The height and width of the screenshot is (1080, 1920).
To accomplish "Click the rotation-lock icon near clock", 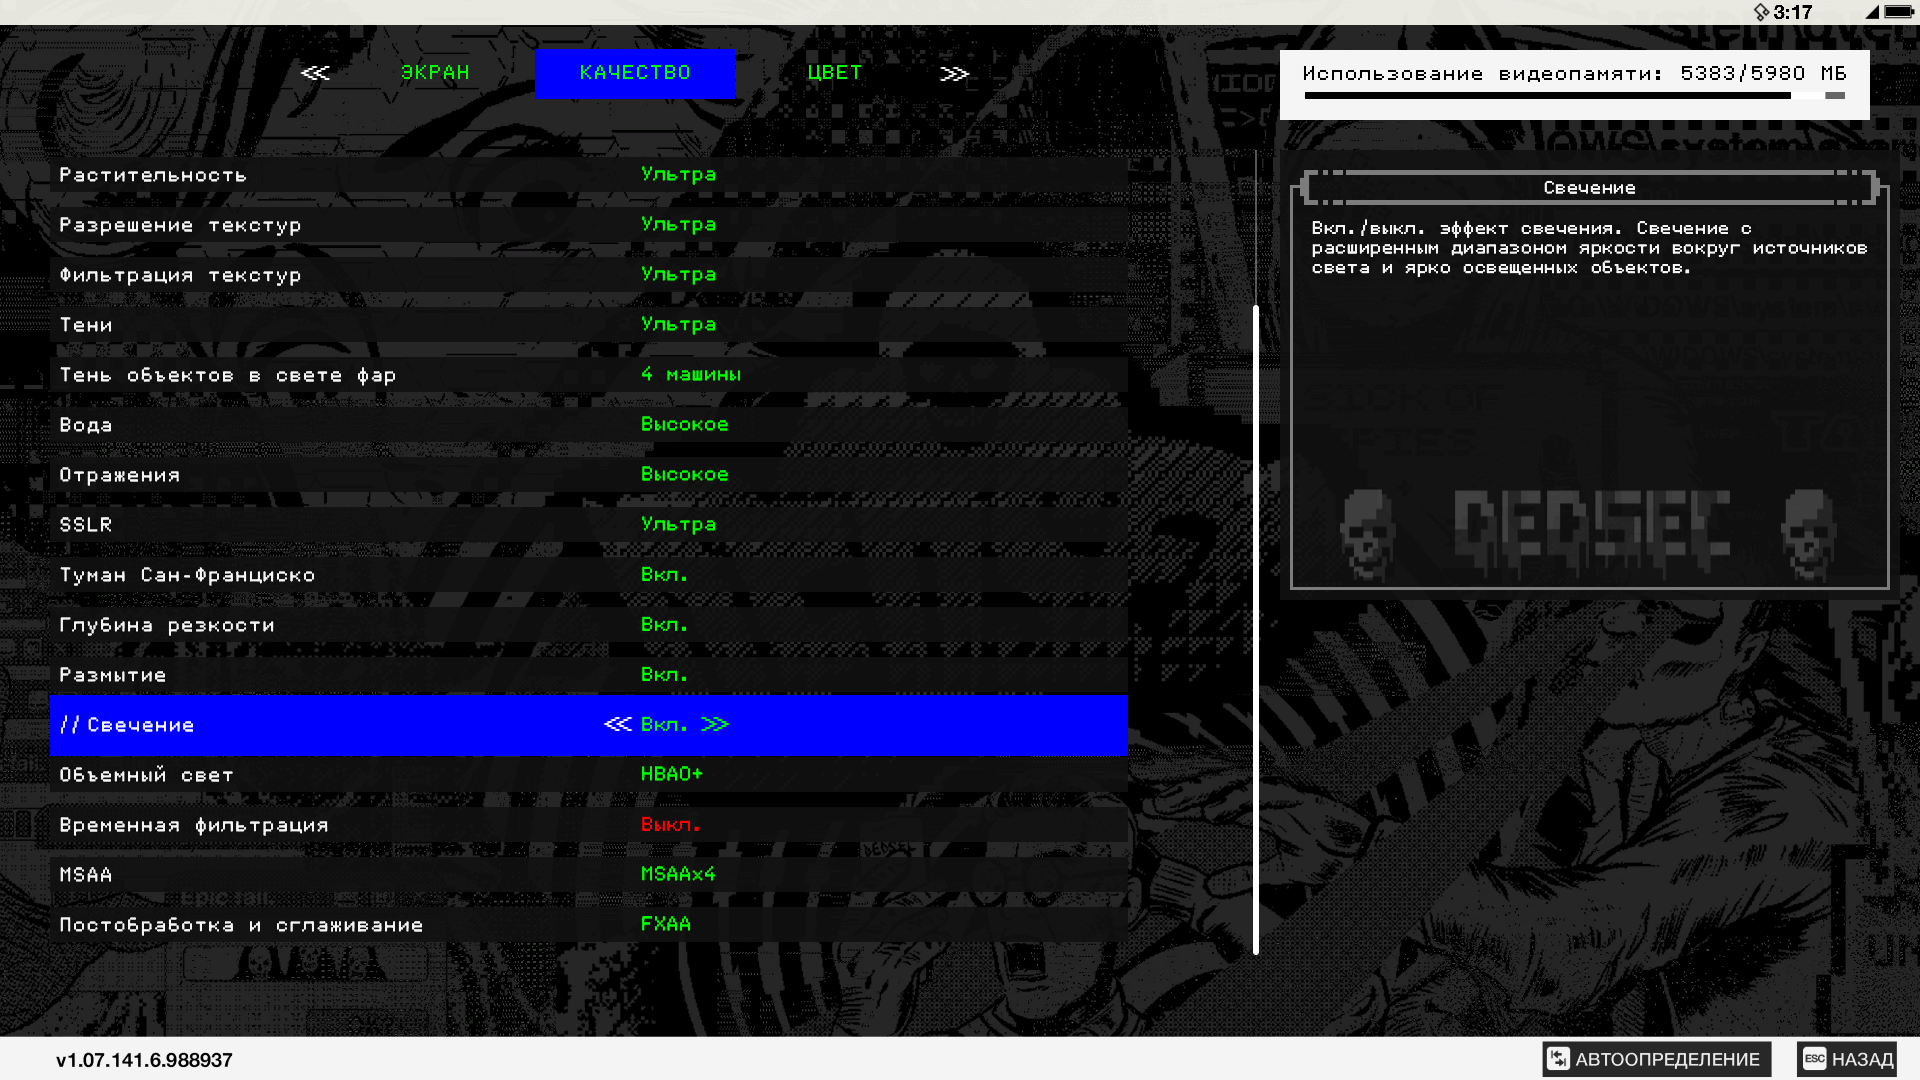I will tap(1761, 12).
